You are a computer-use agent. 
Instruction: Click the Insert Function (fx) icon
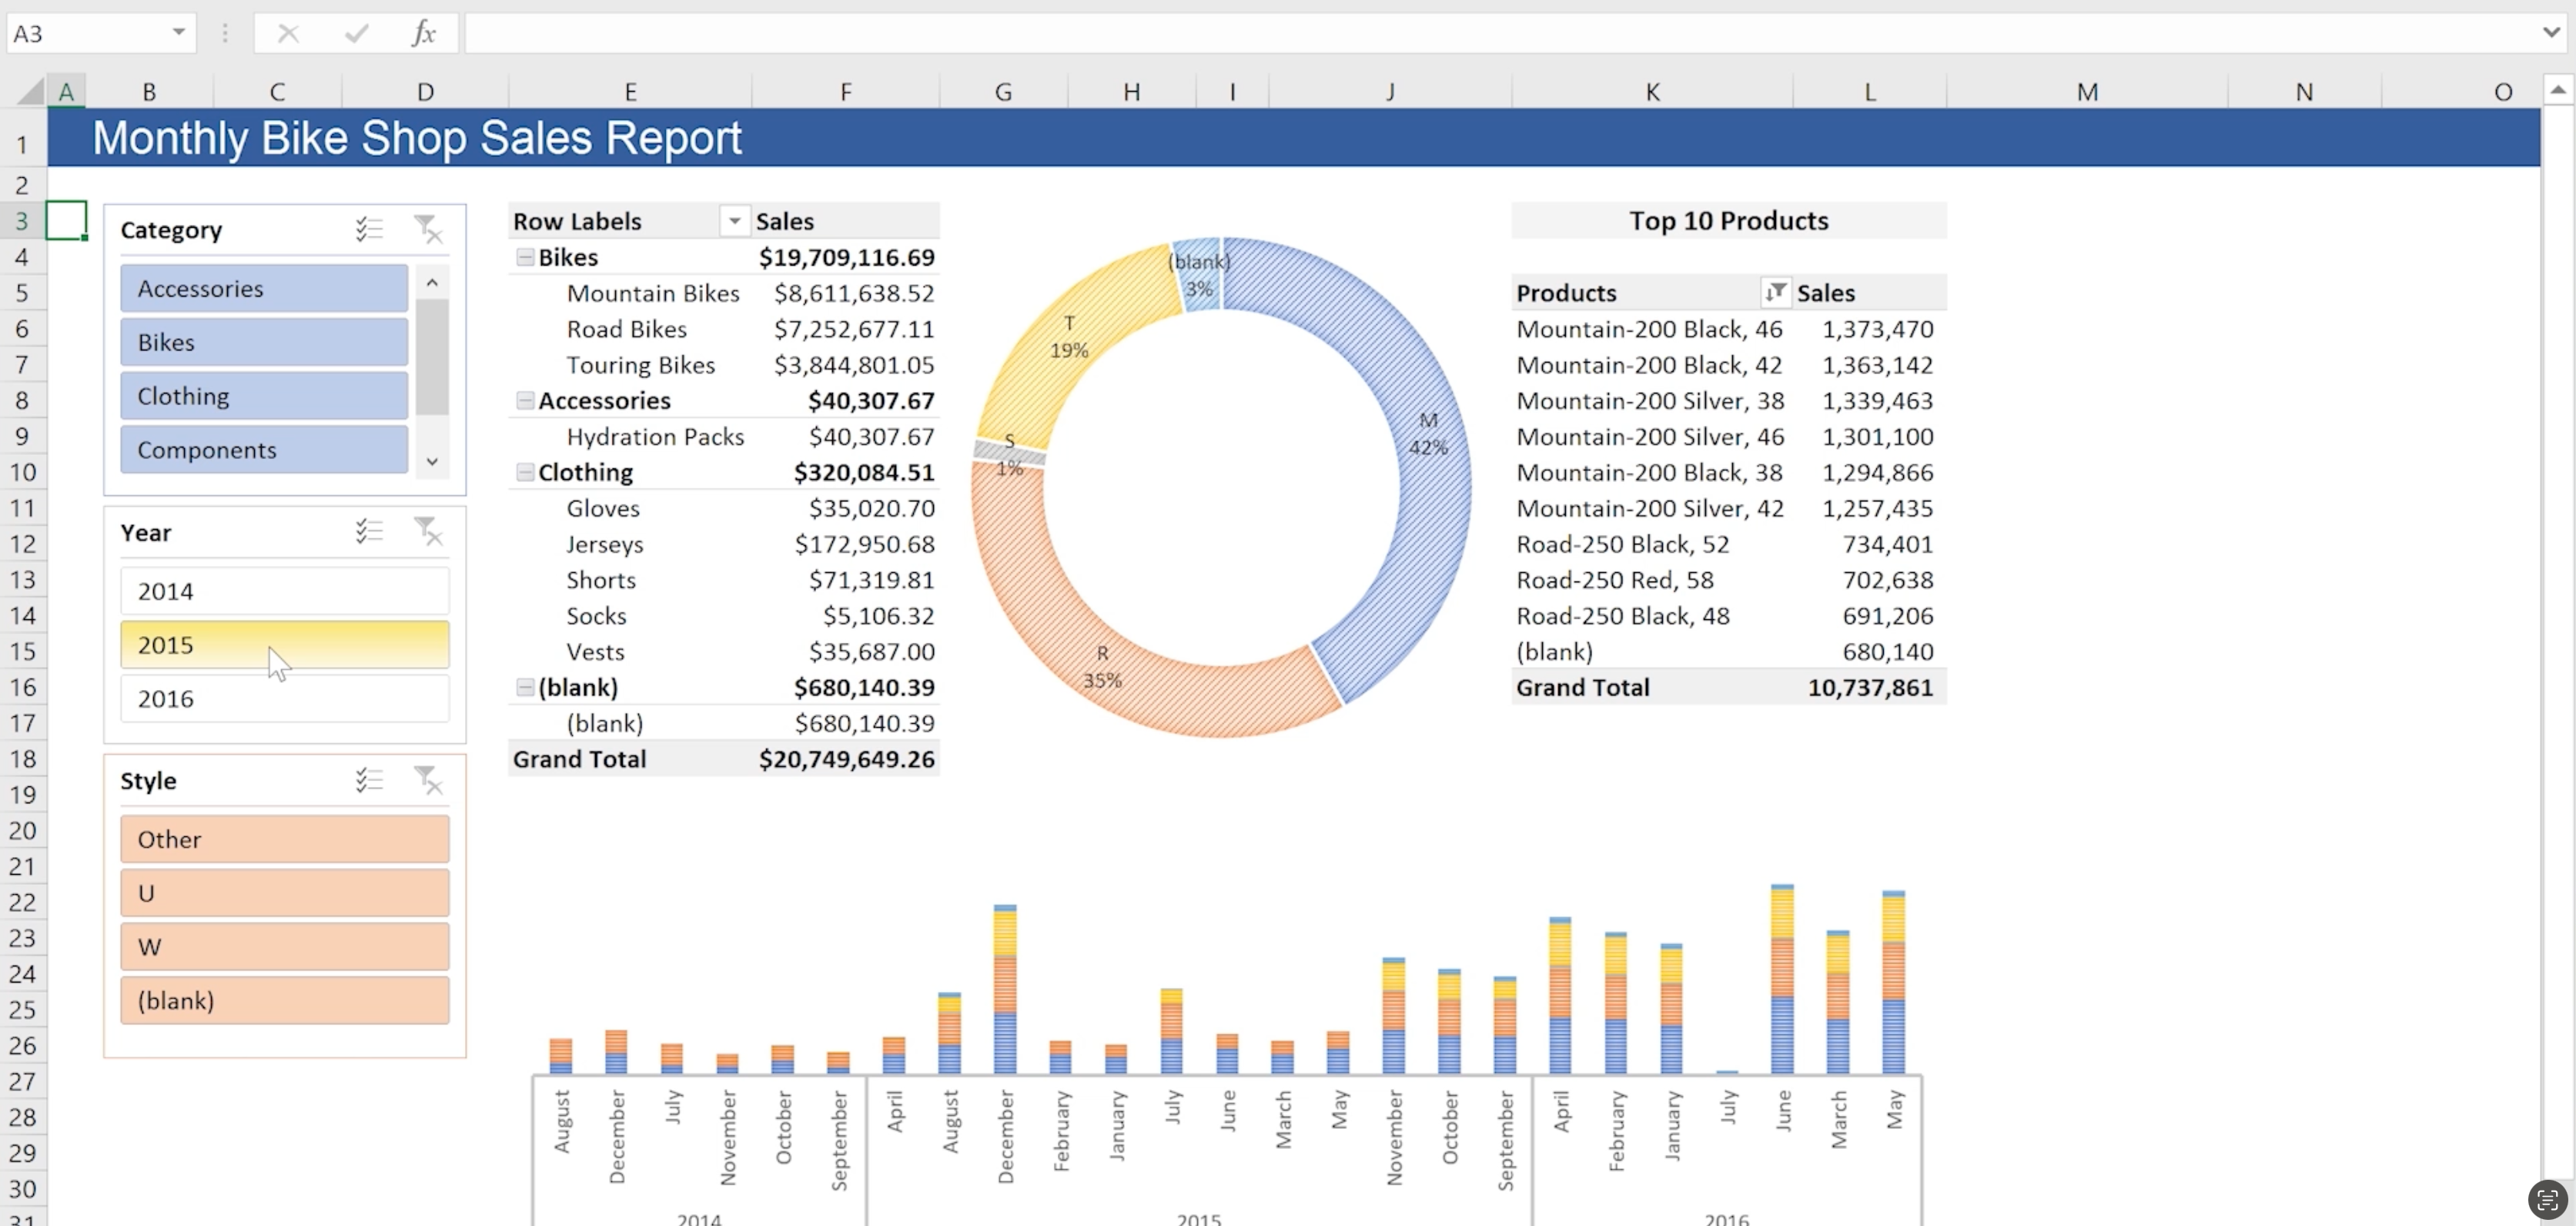click(424, 33)
